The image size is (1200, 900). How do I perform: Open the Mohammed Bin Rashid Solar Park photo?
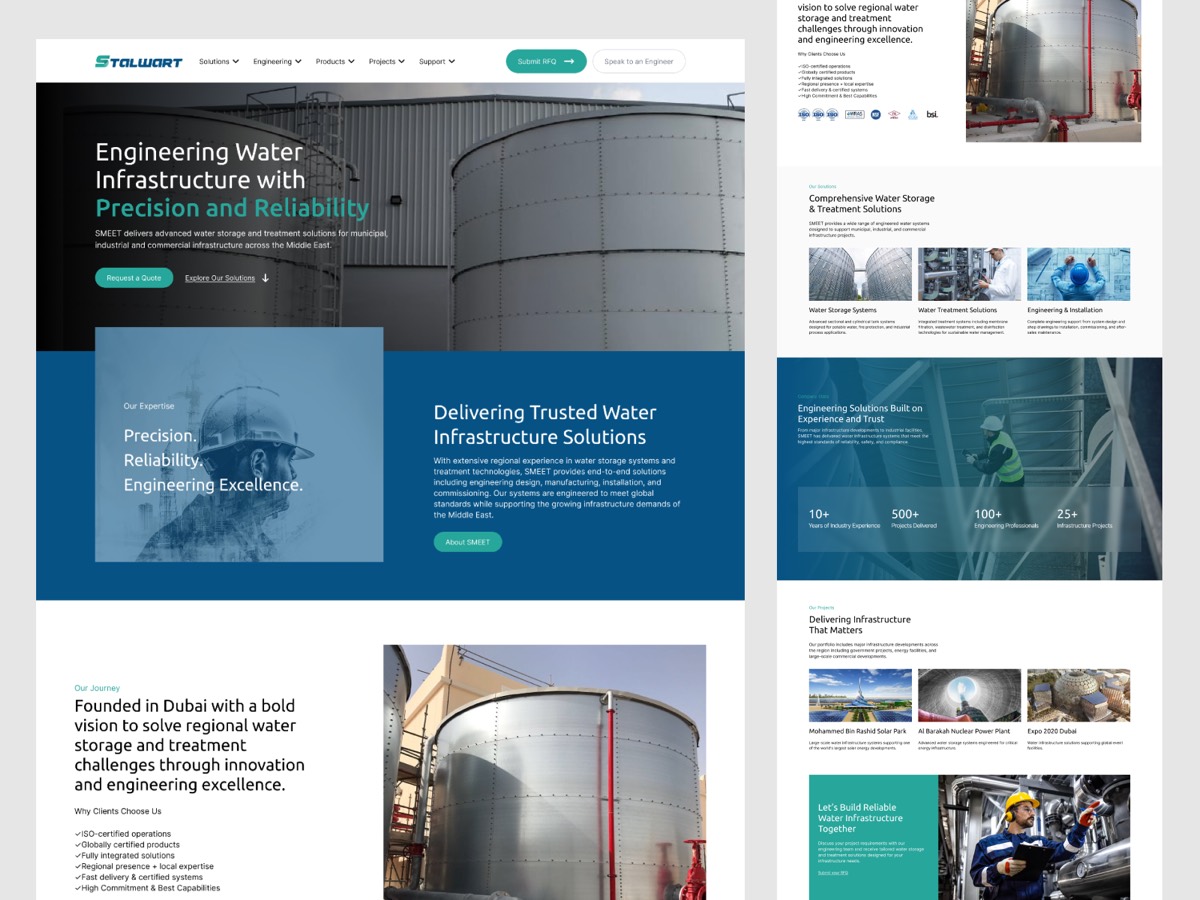tap(860, 695)
